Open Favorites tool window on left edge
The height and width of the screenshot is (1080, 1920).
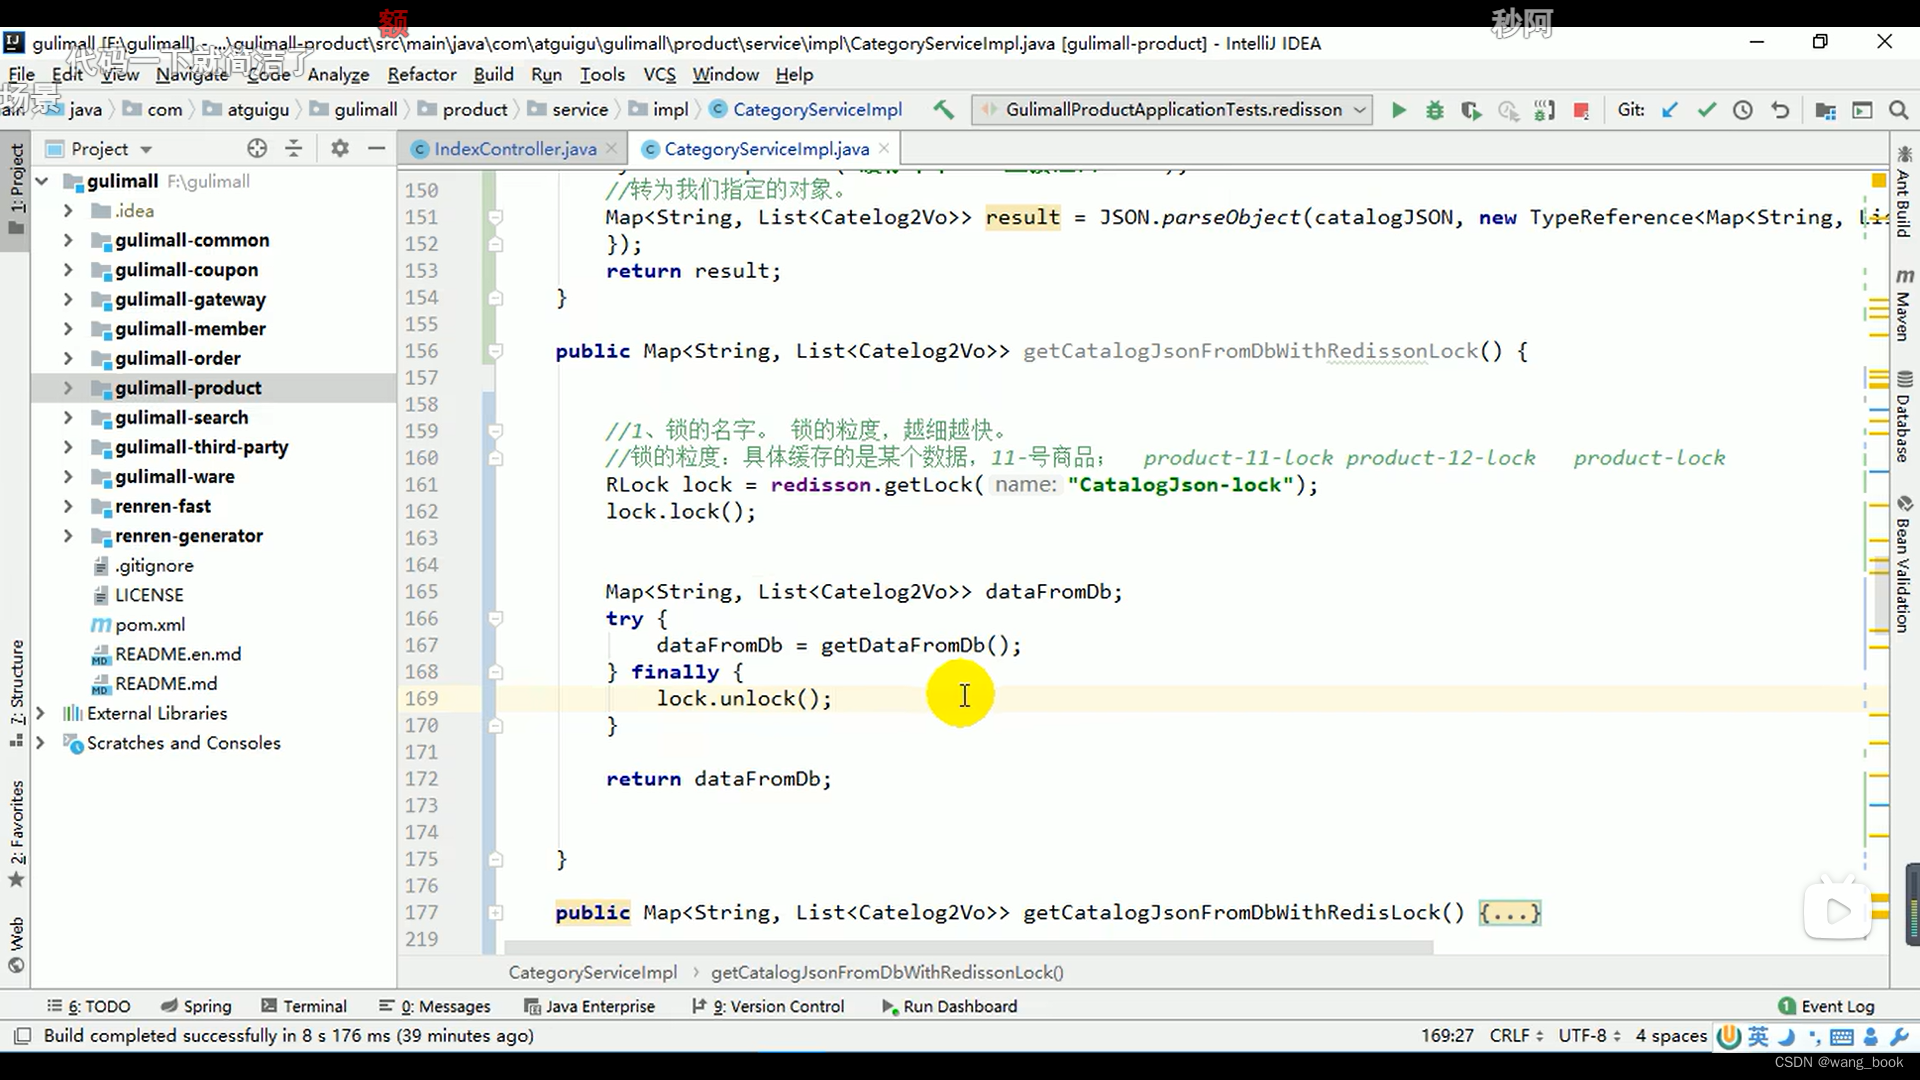coord(16,834)
